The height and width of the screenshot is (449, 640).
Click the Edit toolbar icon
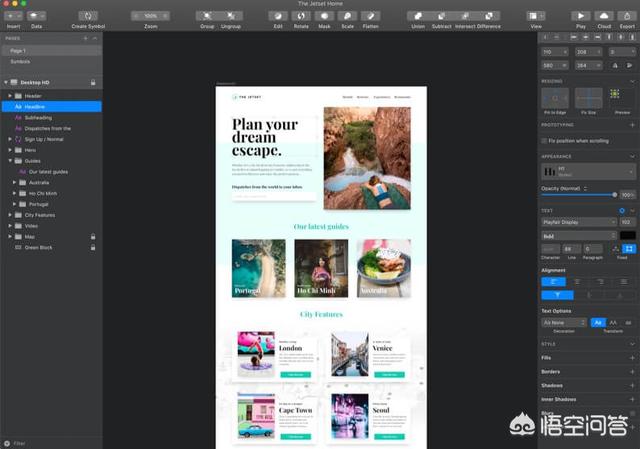pos(278,16)
